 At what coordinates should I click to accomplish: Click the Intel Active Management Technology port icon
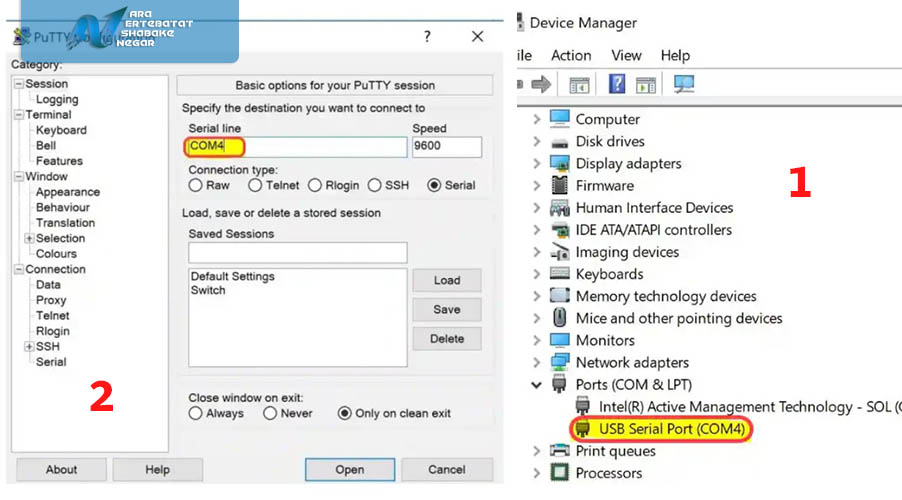click(x=583, y=406)
